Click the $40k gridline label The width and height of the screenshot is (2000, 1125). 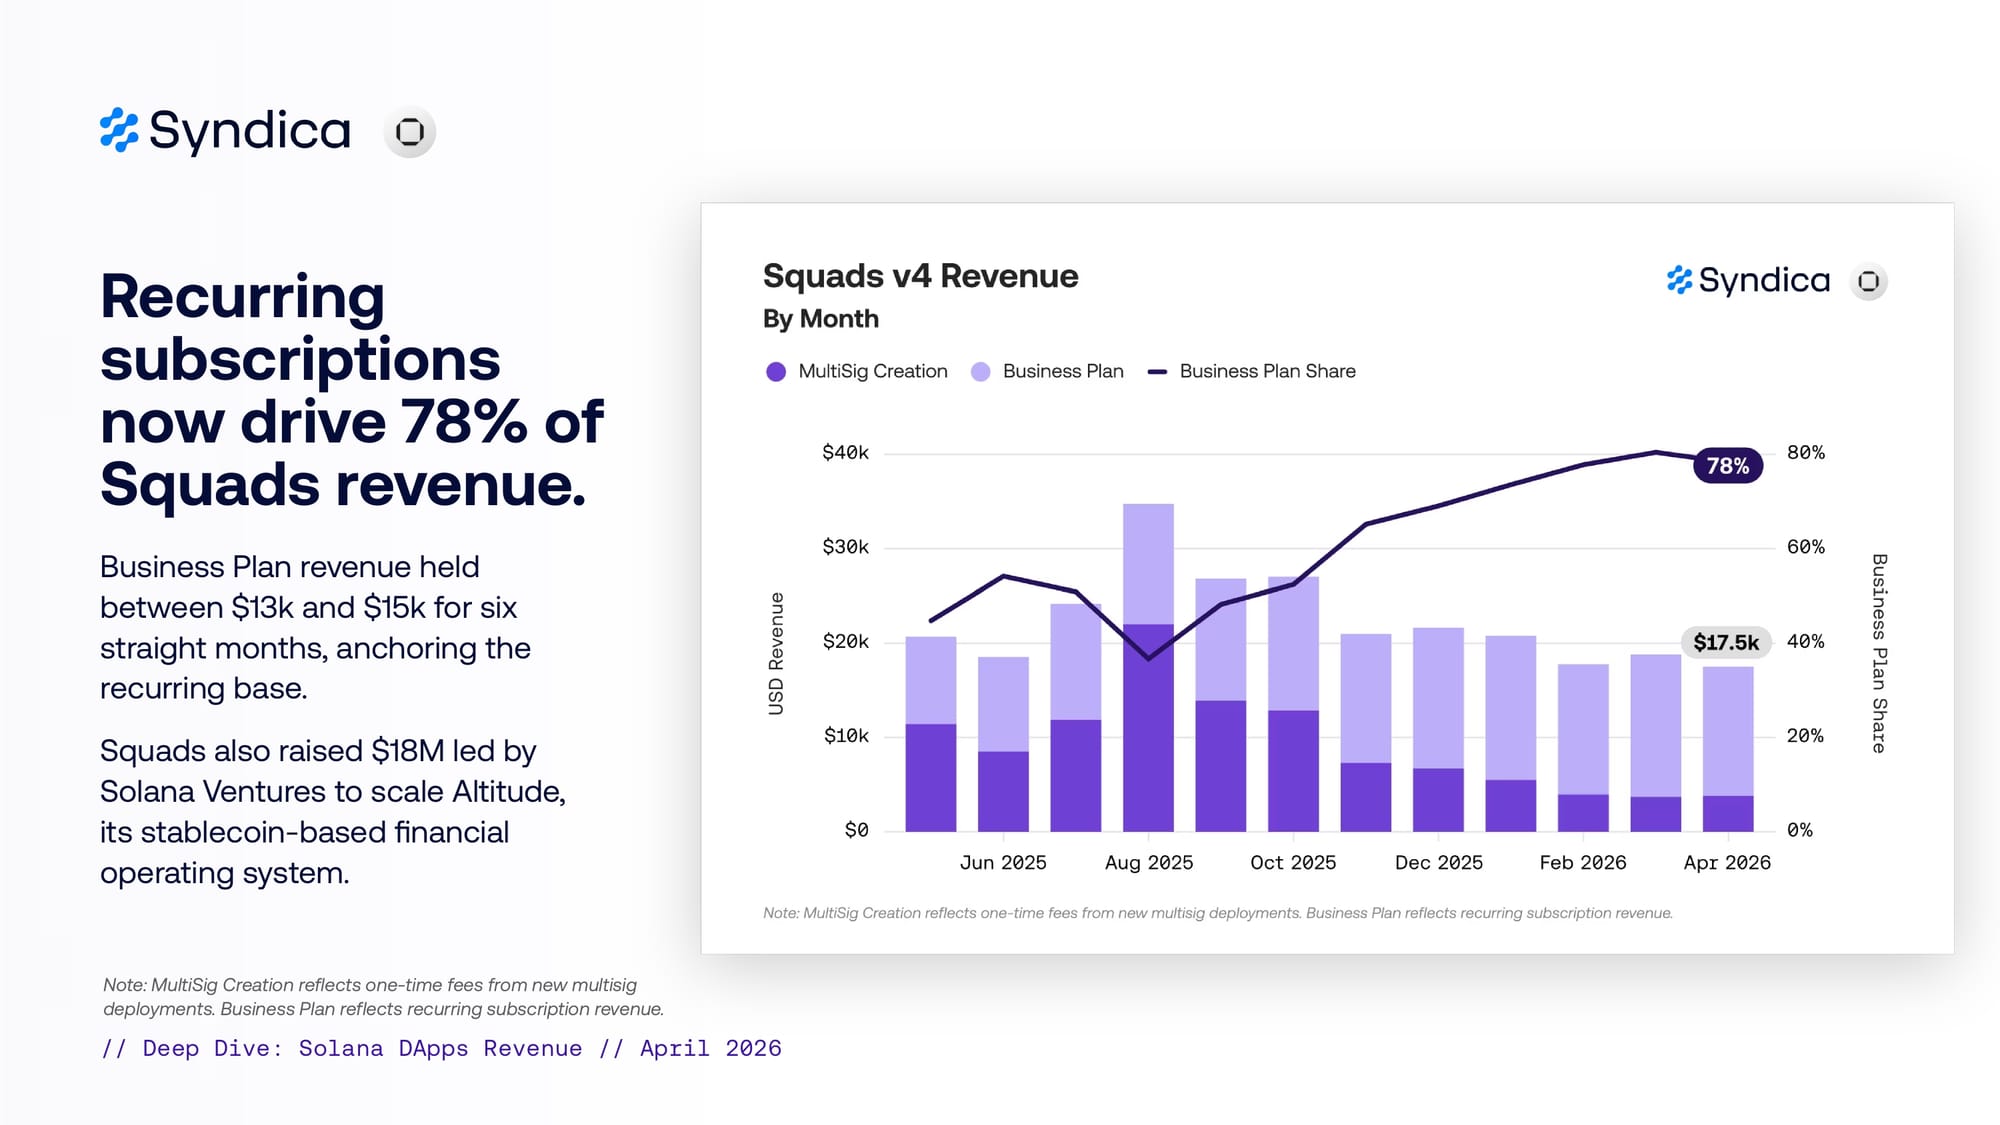coord(845,453)
